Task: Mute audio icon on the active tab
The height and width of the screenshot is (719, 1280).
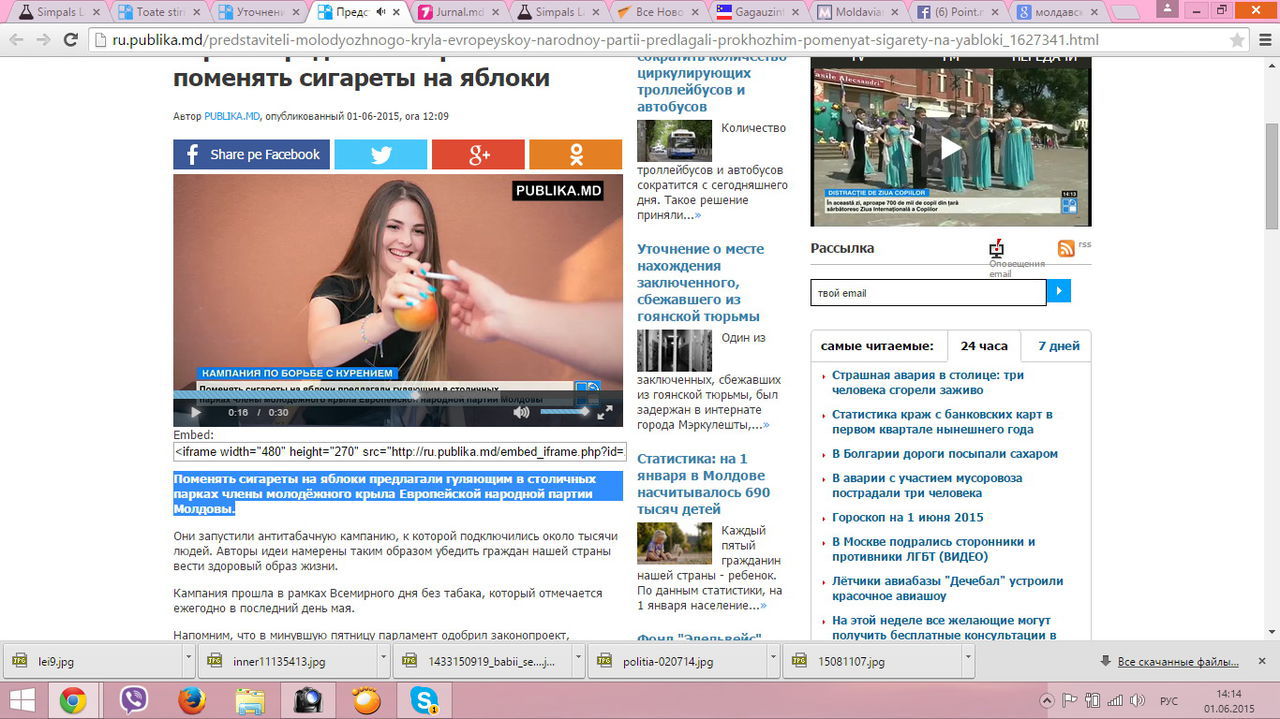Action: [x=381, y=13]
